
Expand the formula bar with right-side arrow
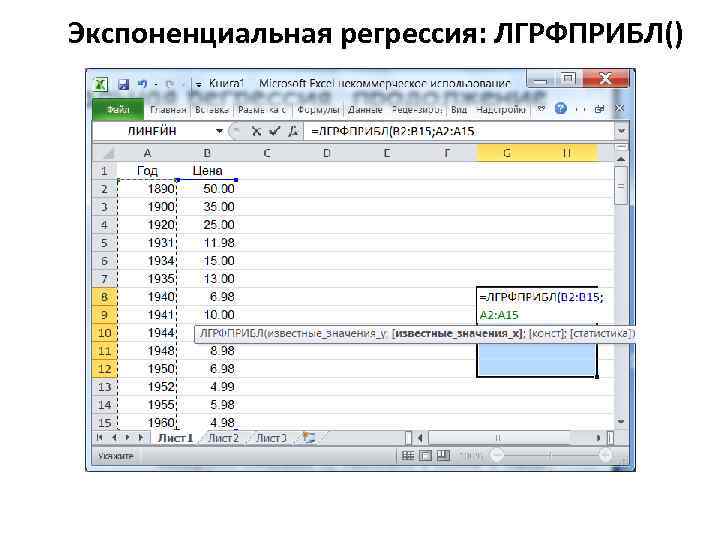click(x=621, y=131)
